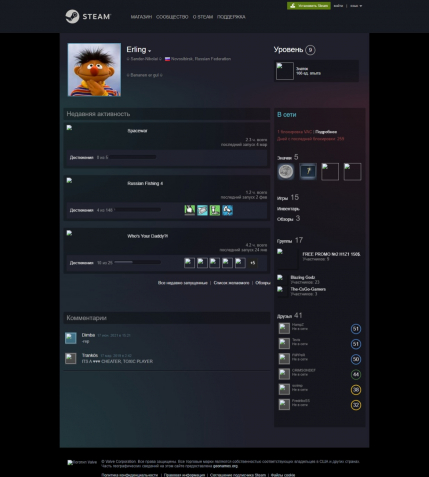Image resolution: width=429 pixels, height=477 pixels.
Task: Open the Blazing Godz group link
Action: (x=302, y=277)
